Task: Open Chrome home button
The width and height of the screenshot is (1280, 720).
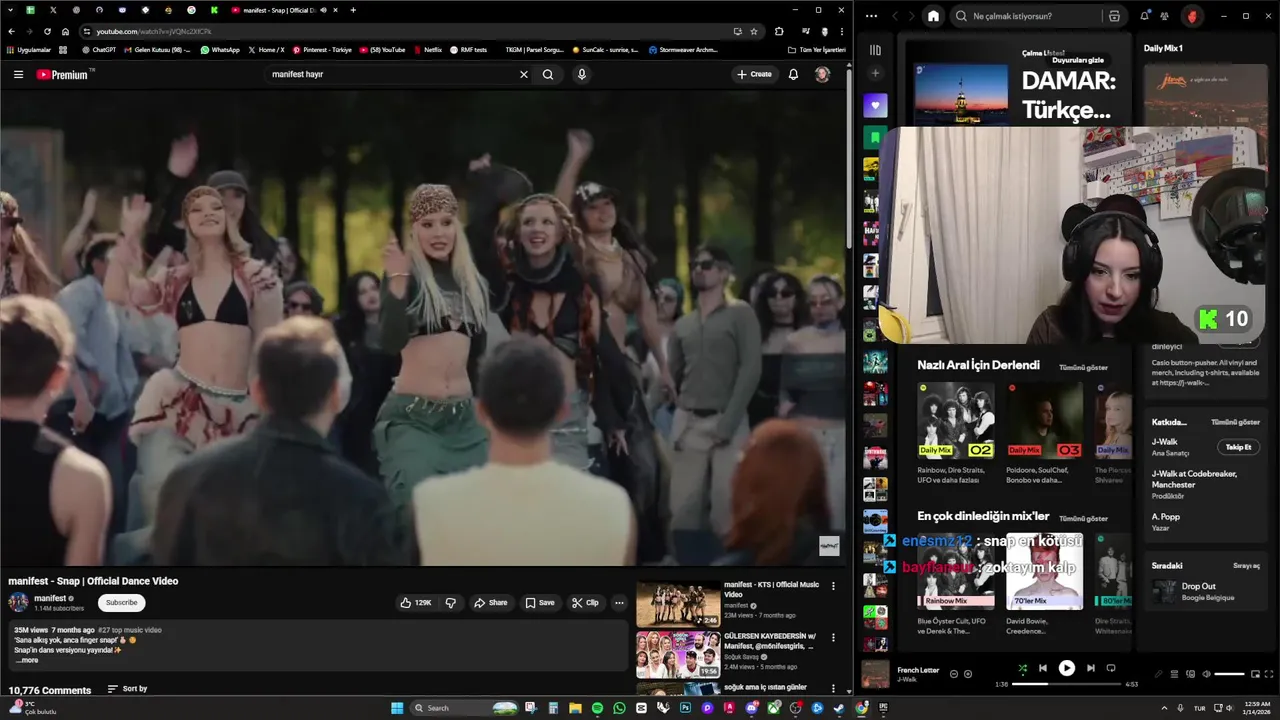Action: pyautogui.click(x=65, y=31)
